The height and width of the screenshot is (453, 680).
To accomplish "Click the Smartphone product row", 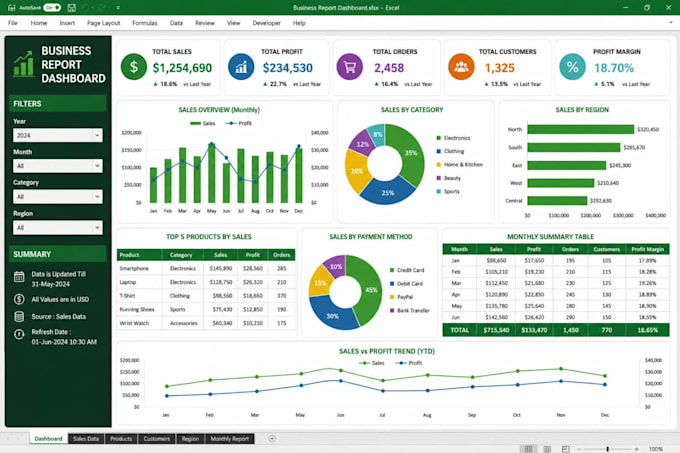I will (x=206, y=268).
